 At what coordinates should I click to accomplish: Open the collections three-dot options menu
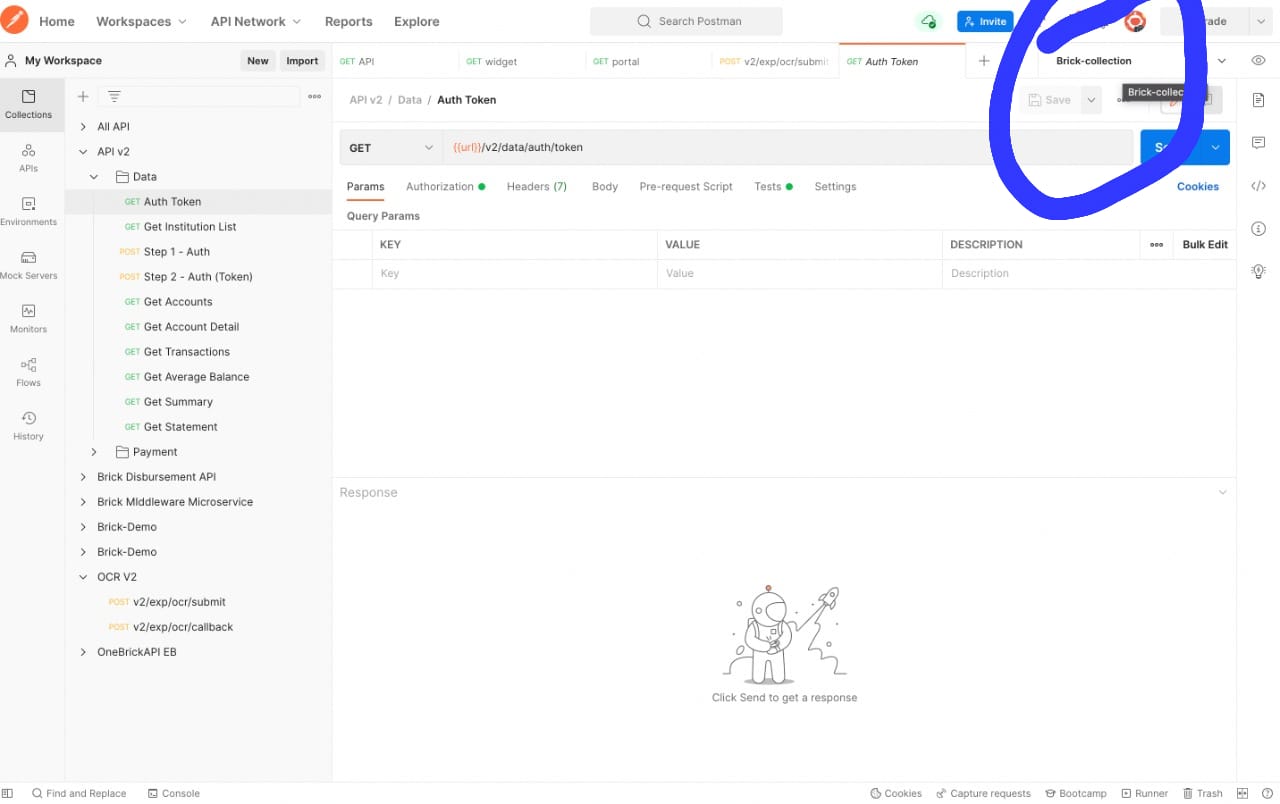[314, 96]
